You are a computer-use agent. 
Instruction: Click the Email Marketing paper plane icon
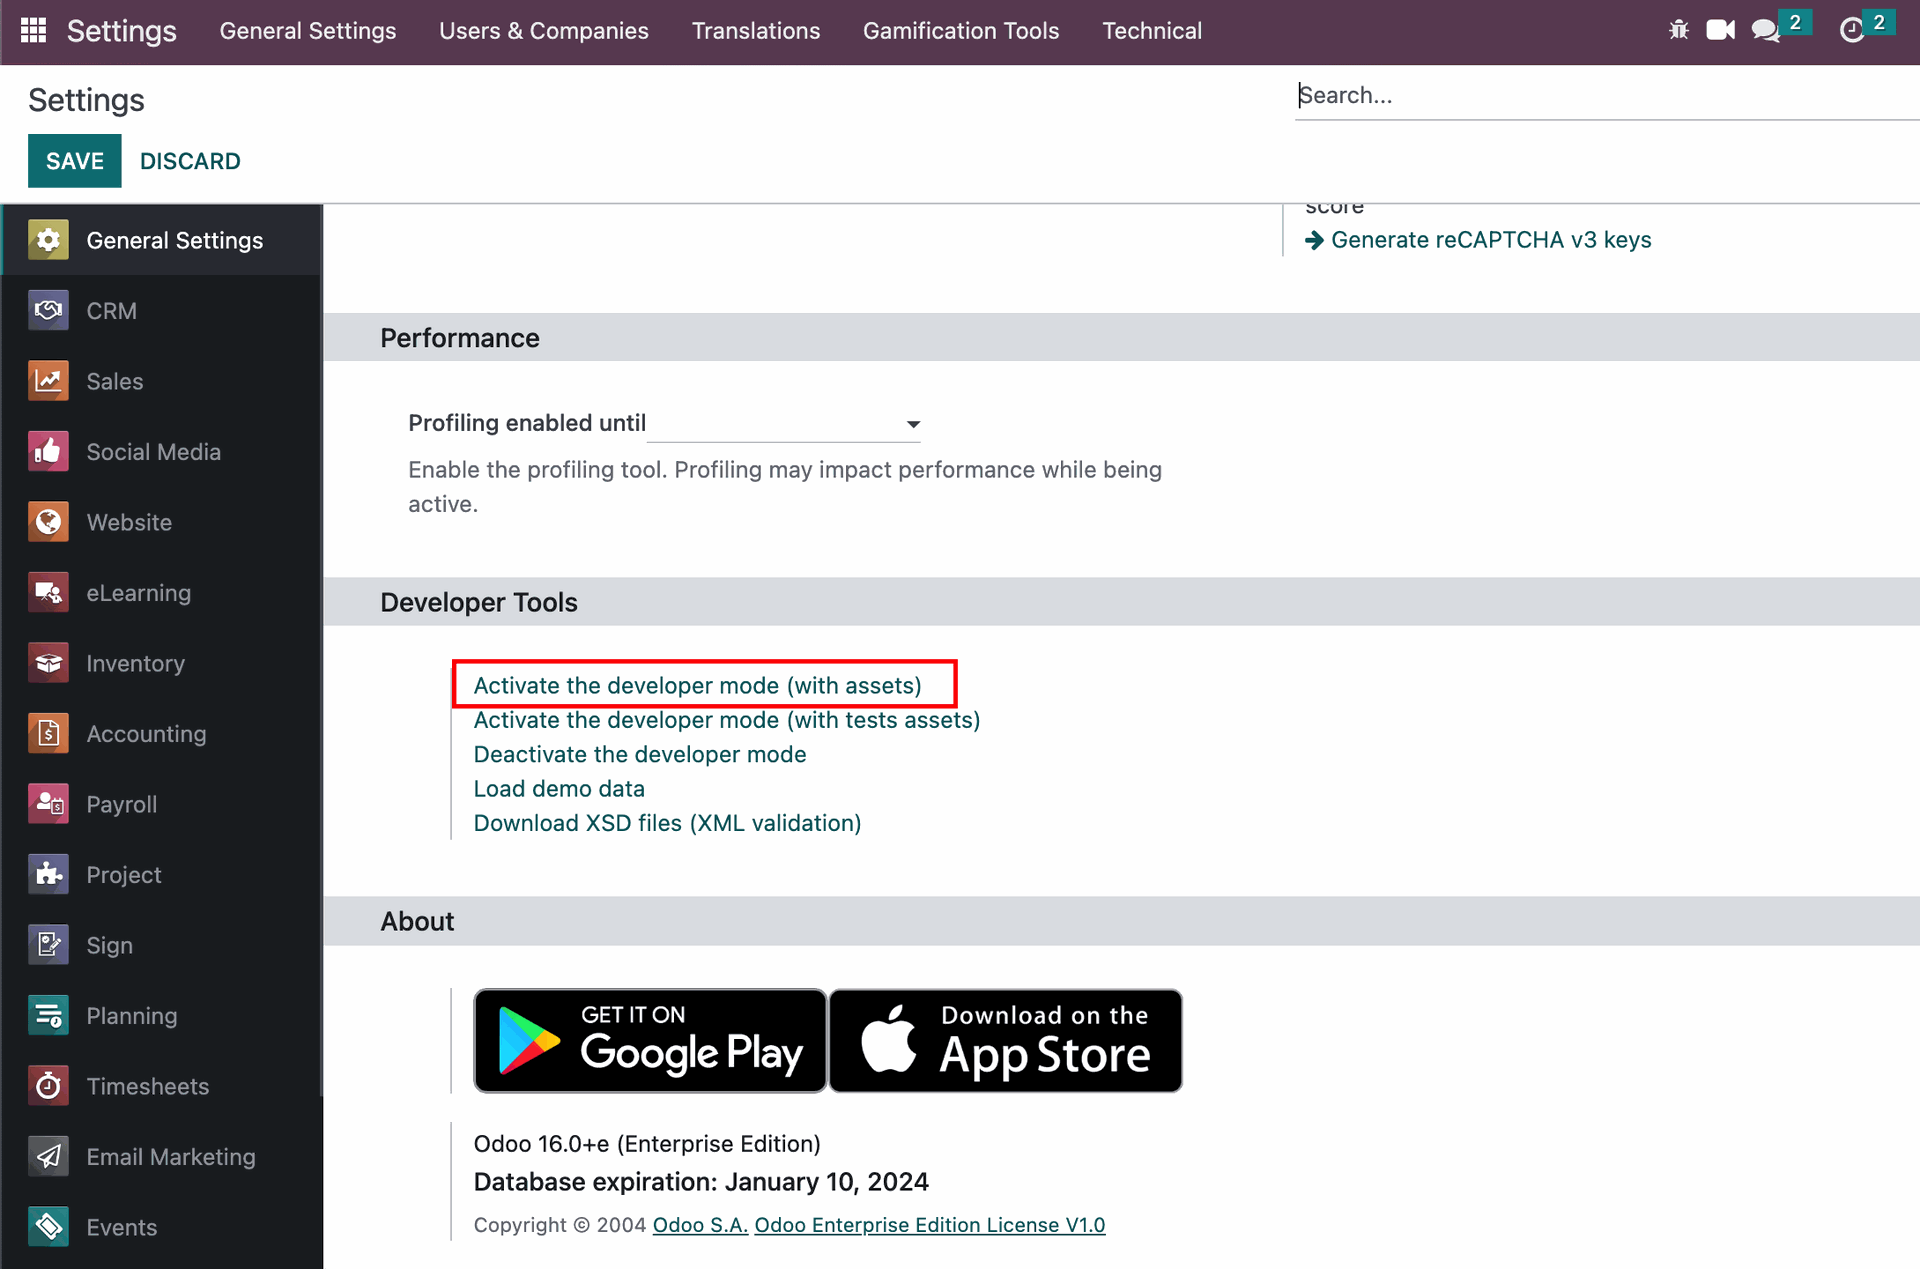click(48, 1157)
